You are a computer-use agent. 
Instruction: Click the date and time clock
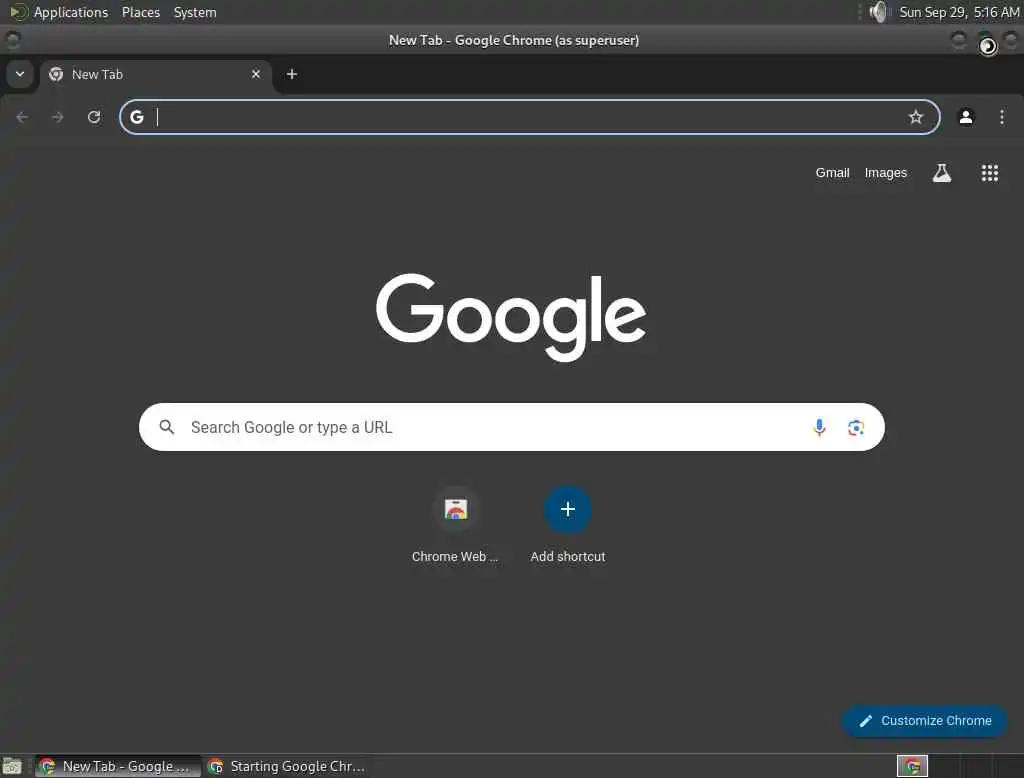(959, 12)
